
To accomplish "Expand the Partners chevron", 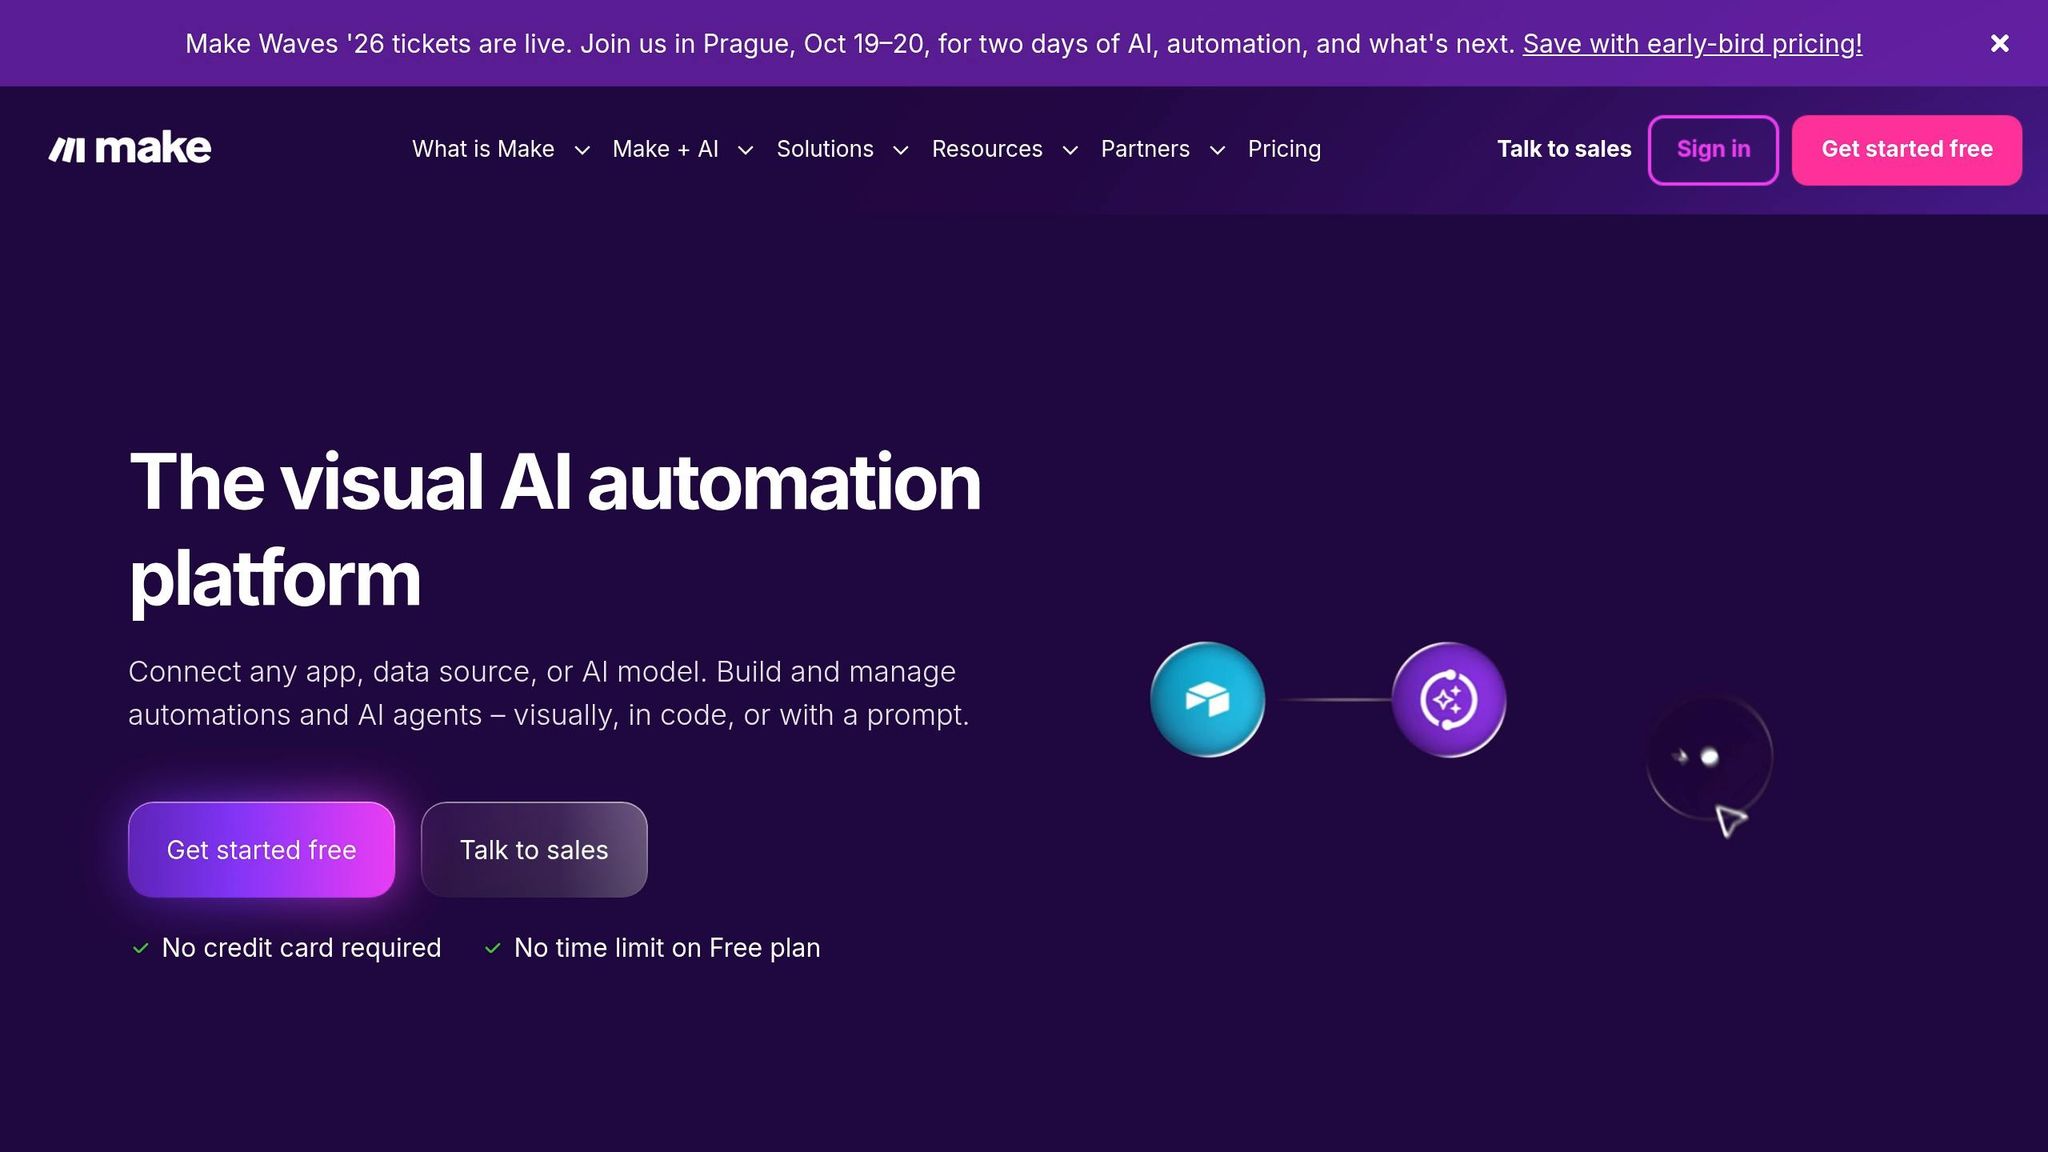I will point(1217,150).
